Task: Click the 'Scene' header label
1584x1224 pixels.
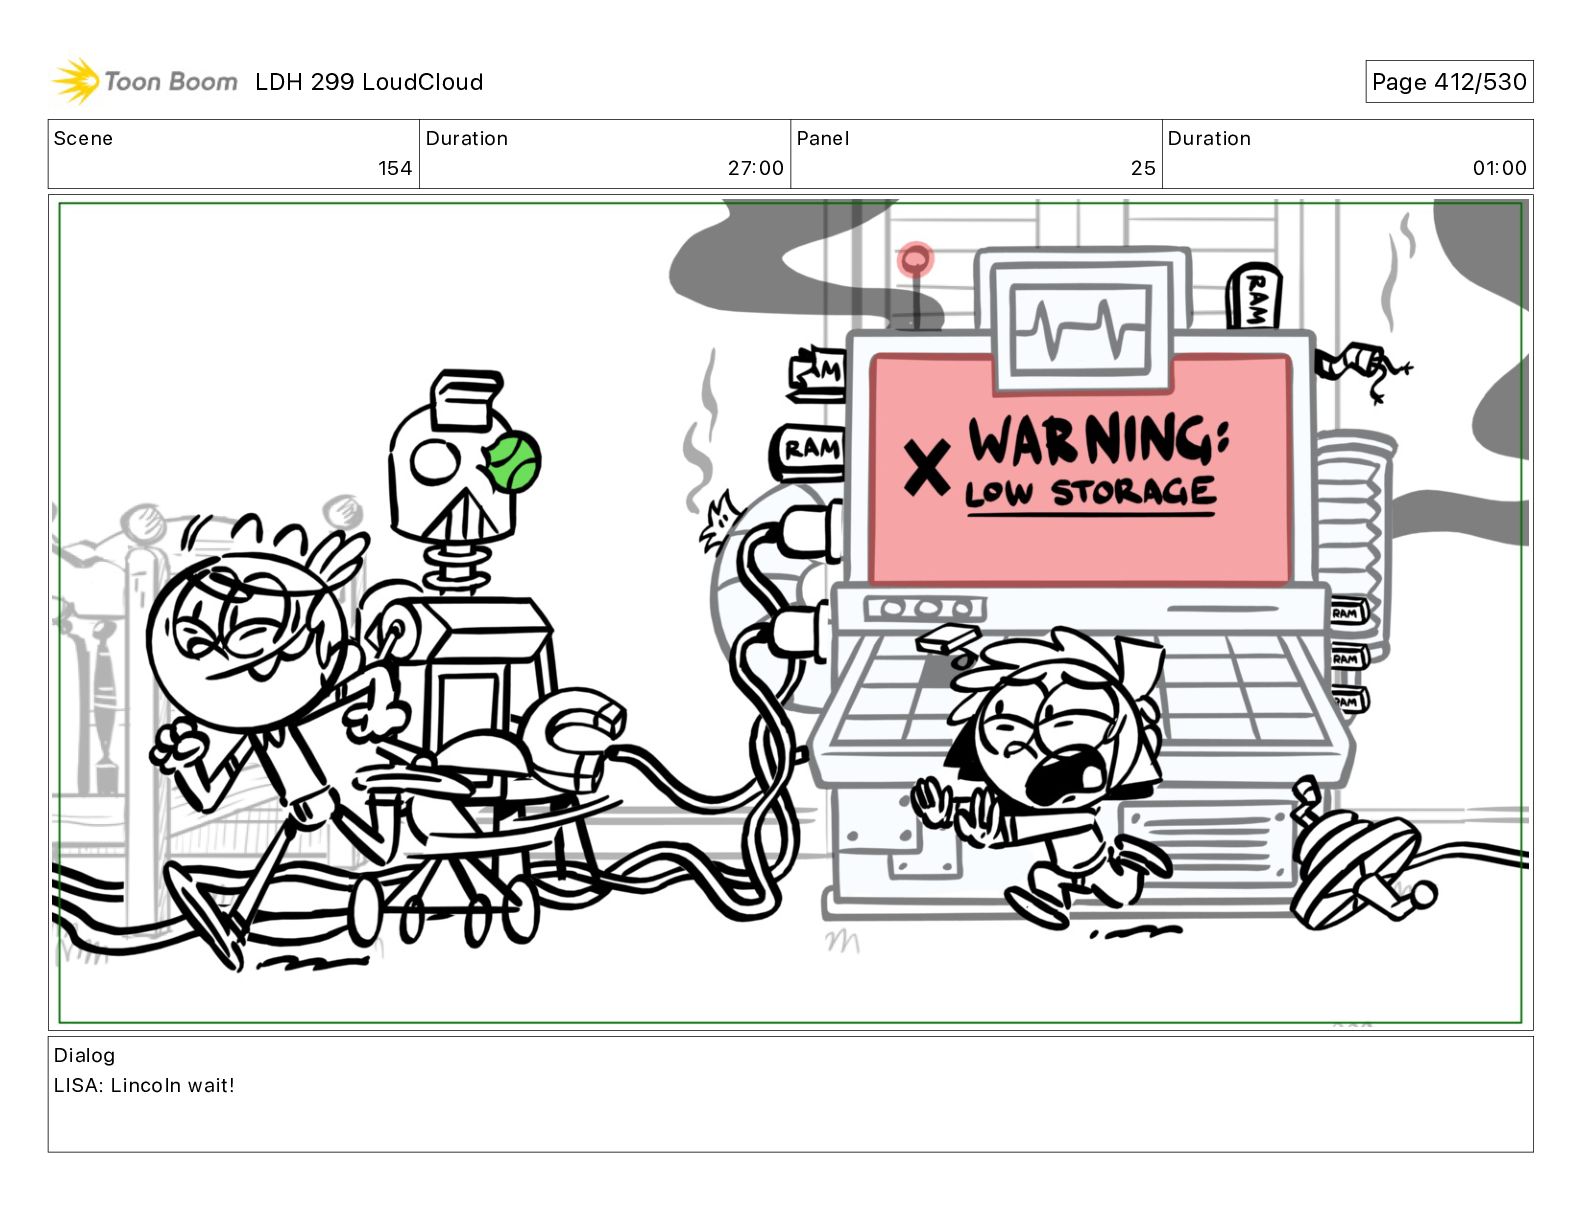Action: (x=83, y=138)
